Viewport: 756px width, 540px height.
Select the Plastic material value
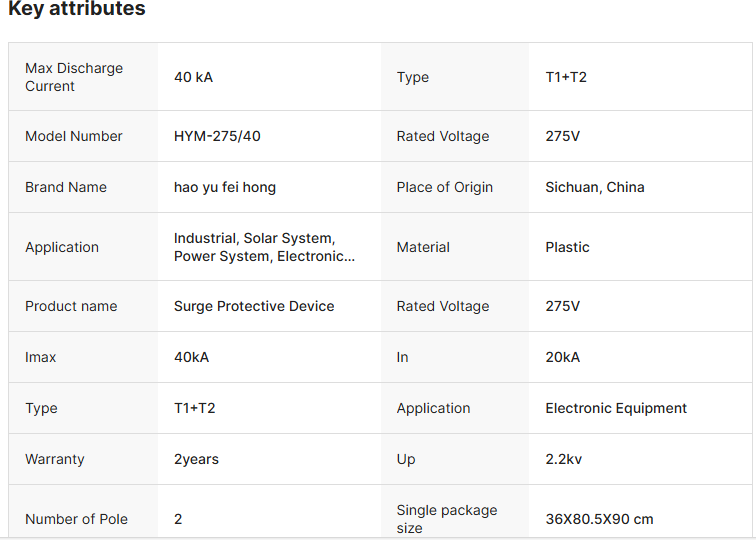click(567, 247)
